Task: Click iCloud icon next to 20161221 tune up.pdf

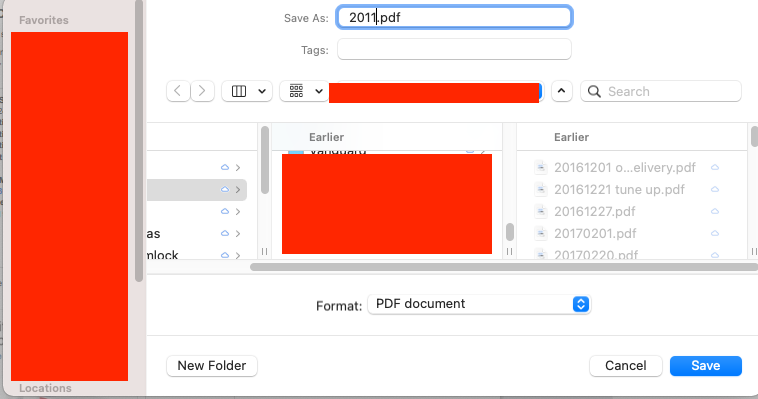Action: (x=715, y=190)
